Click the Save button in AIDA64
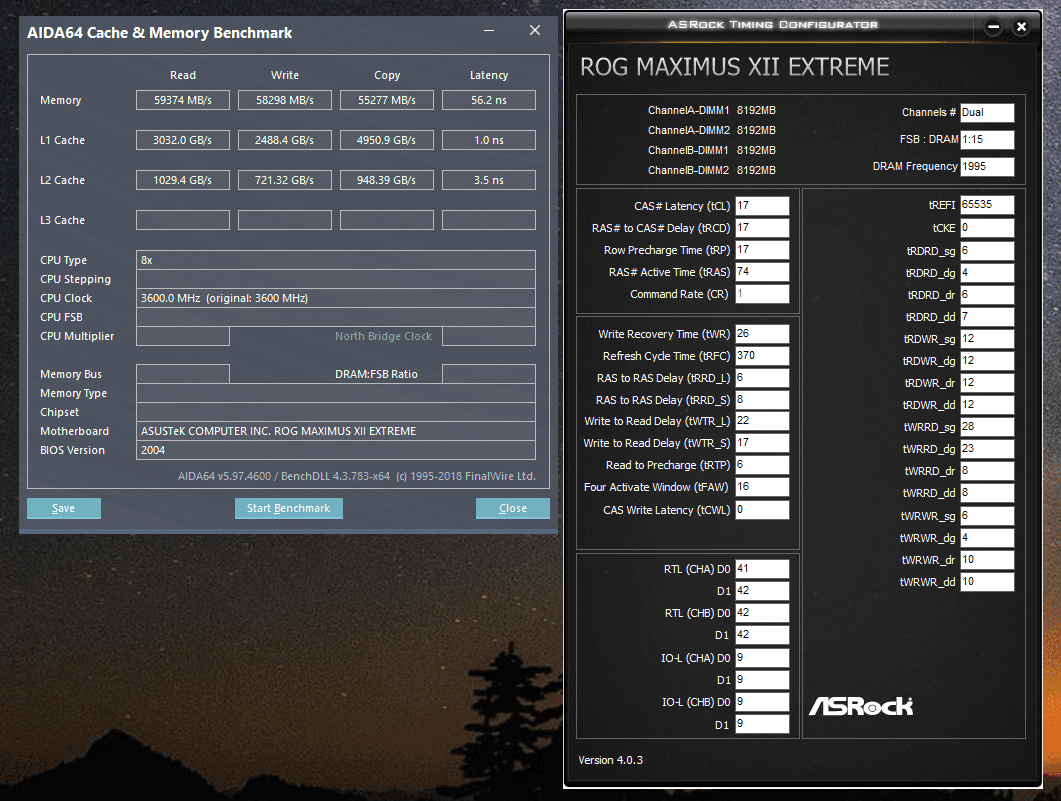This screenshot has height=801, width=1061. [64, 508]
